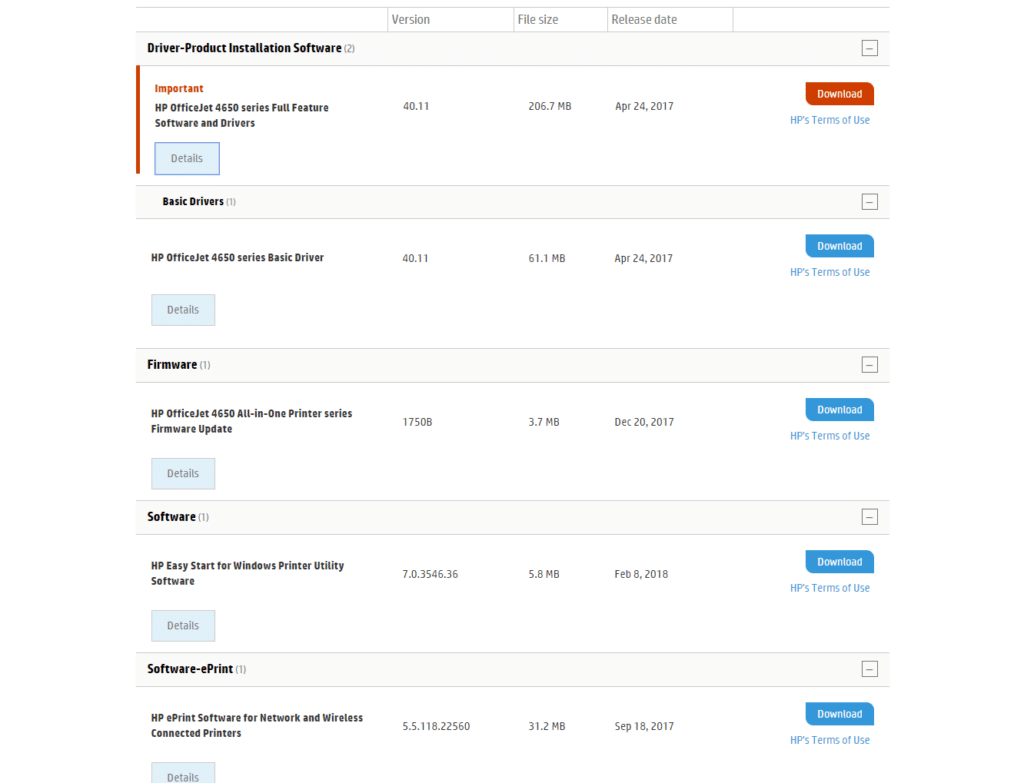The height and width of the screenshot is (783, 1024).
Task: Download the Full Feature Software and Drivers
Action: 838,93
